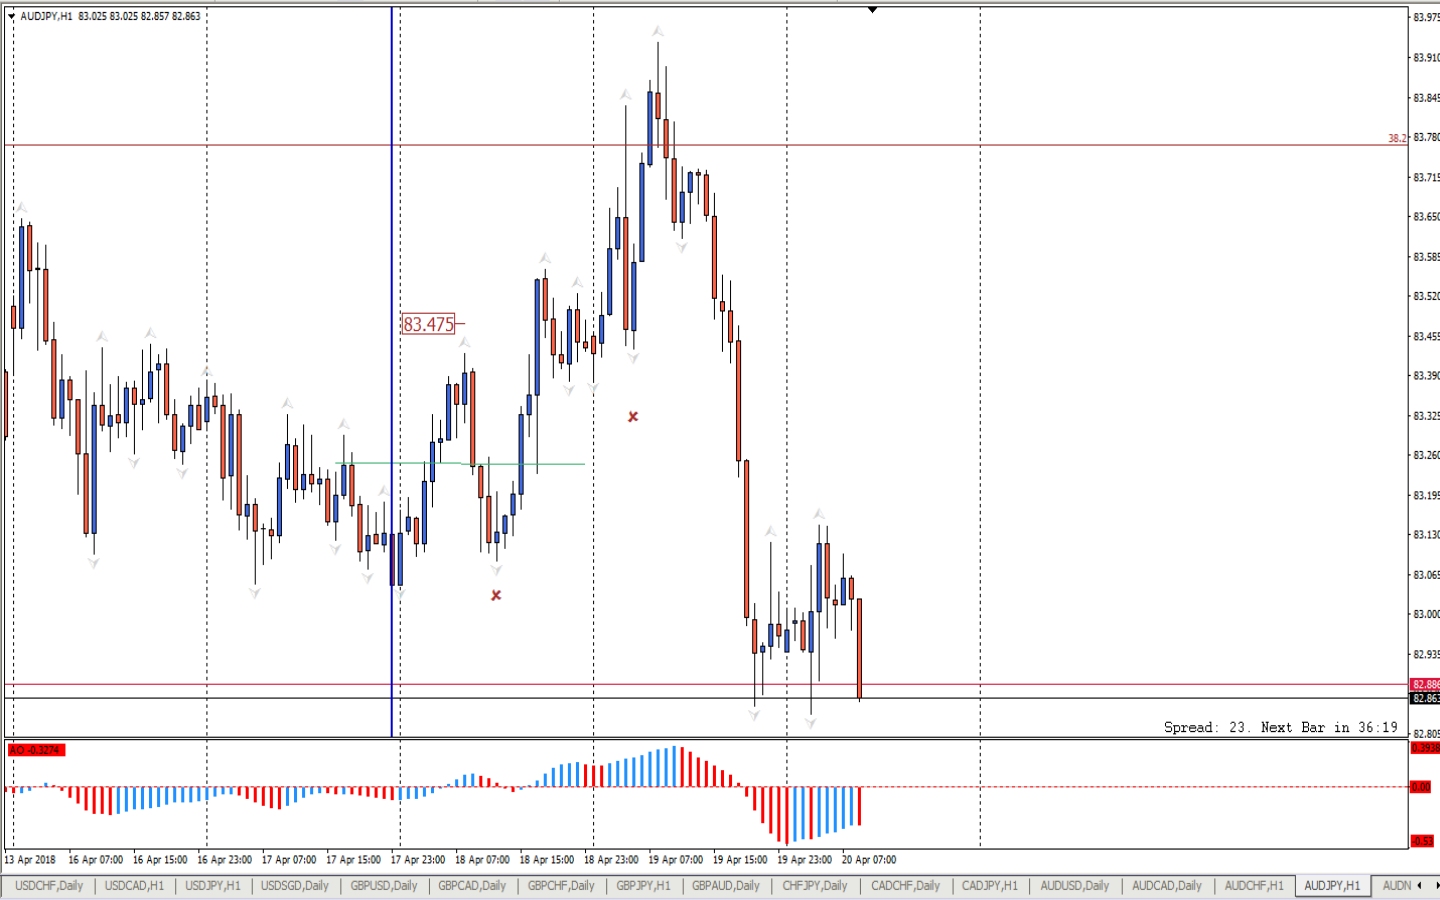The height and width of the screenshot is (900, 1440).
Task: Select the 38.2 Fibonacci level line label
Action: point(1396,138)
